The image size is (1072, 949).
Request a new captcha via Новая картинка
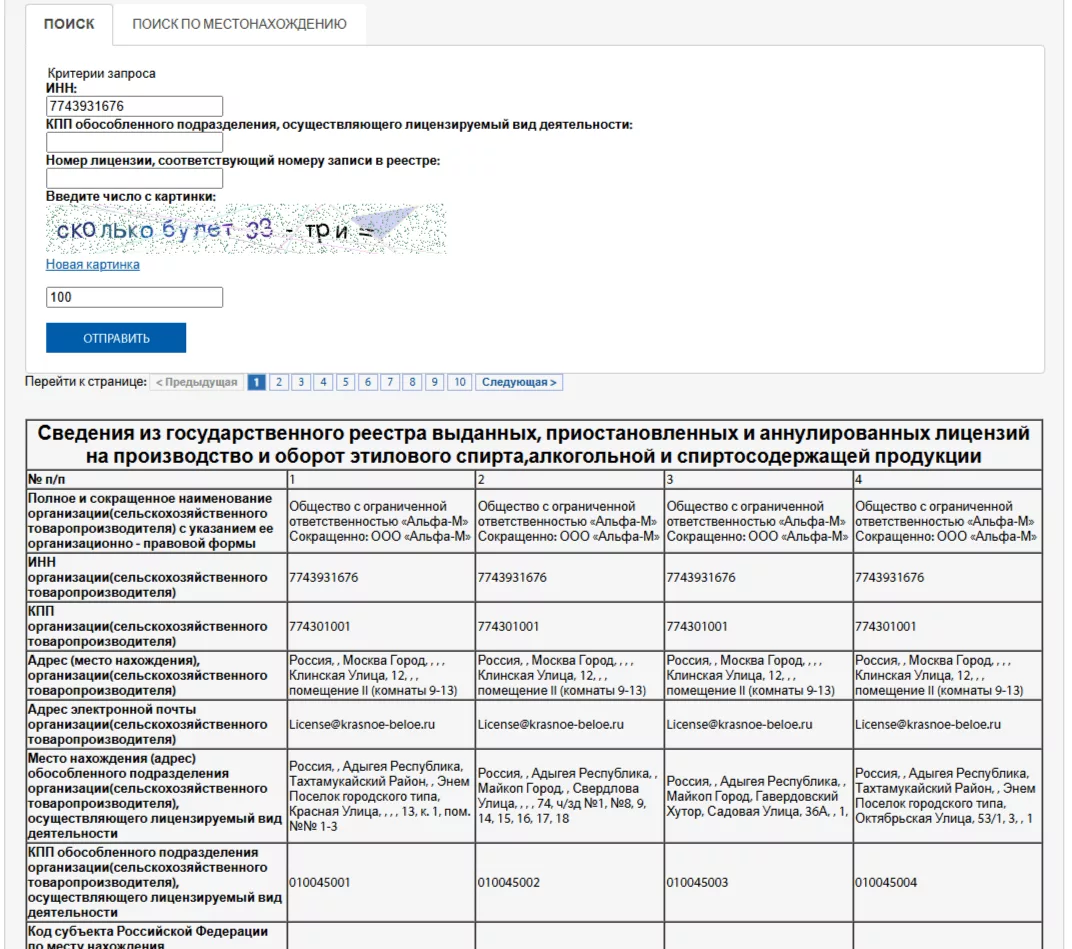click(92, 265)
